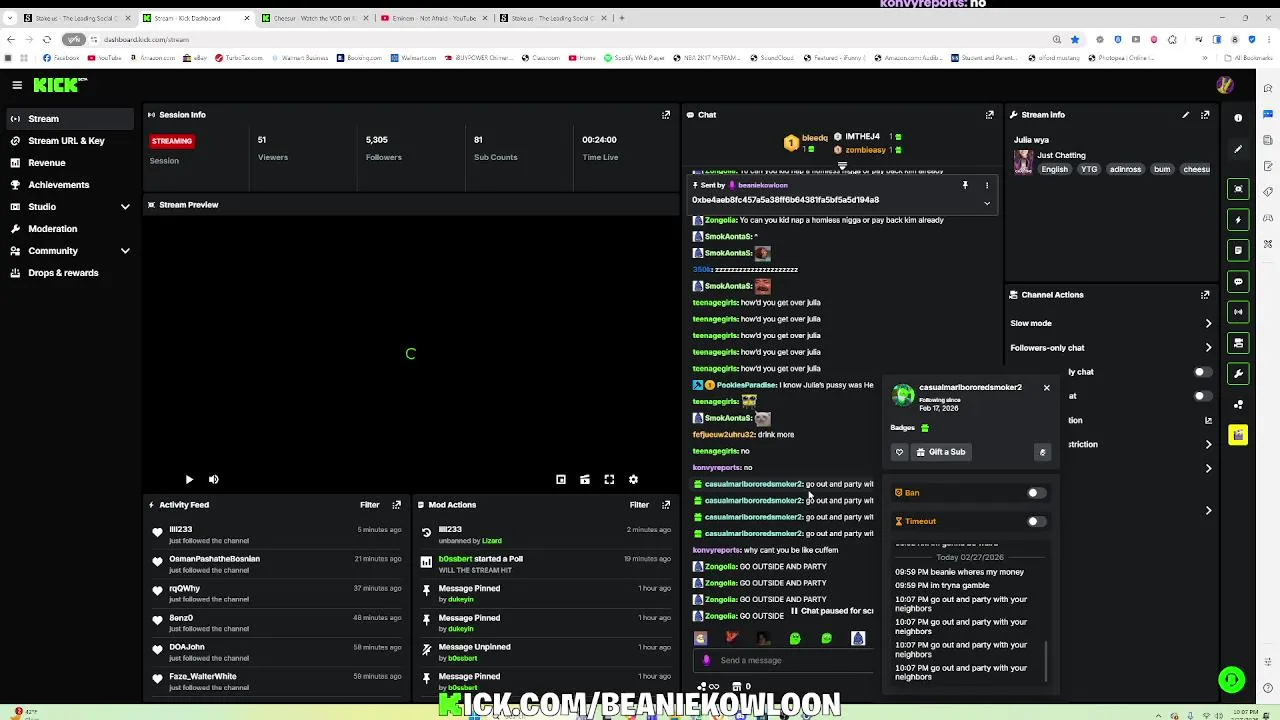This screenshot has width=1280, height=720.
Task: Open Stream in sidebar
Action: click(x=68, y=119)
